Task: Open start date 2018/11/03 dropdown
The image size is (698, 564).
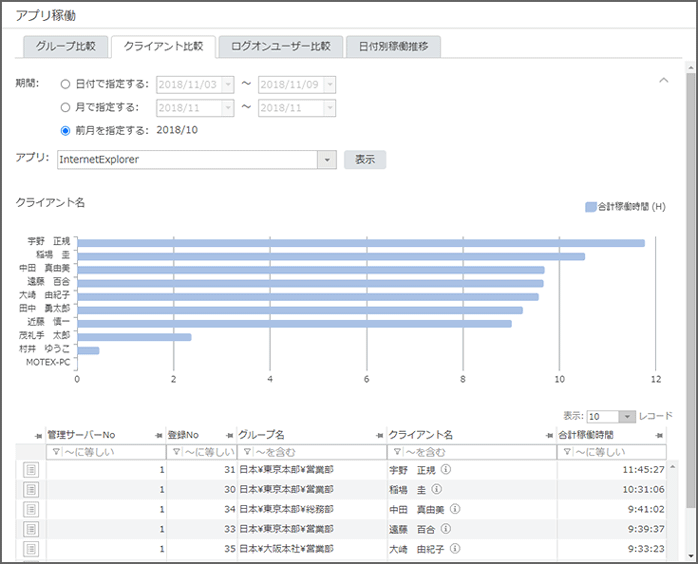Action: tap(228, 85)
